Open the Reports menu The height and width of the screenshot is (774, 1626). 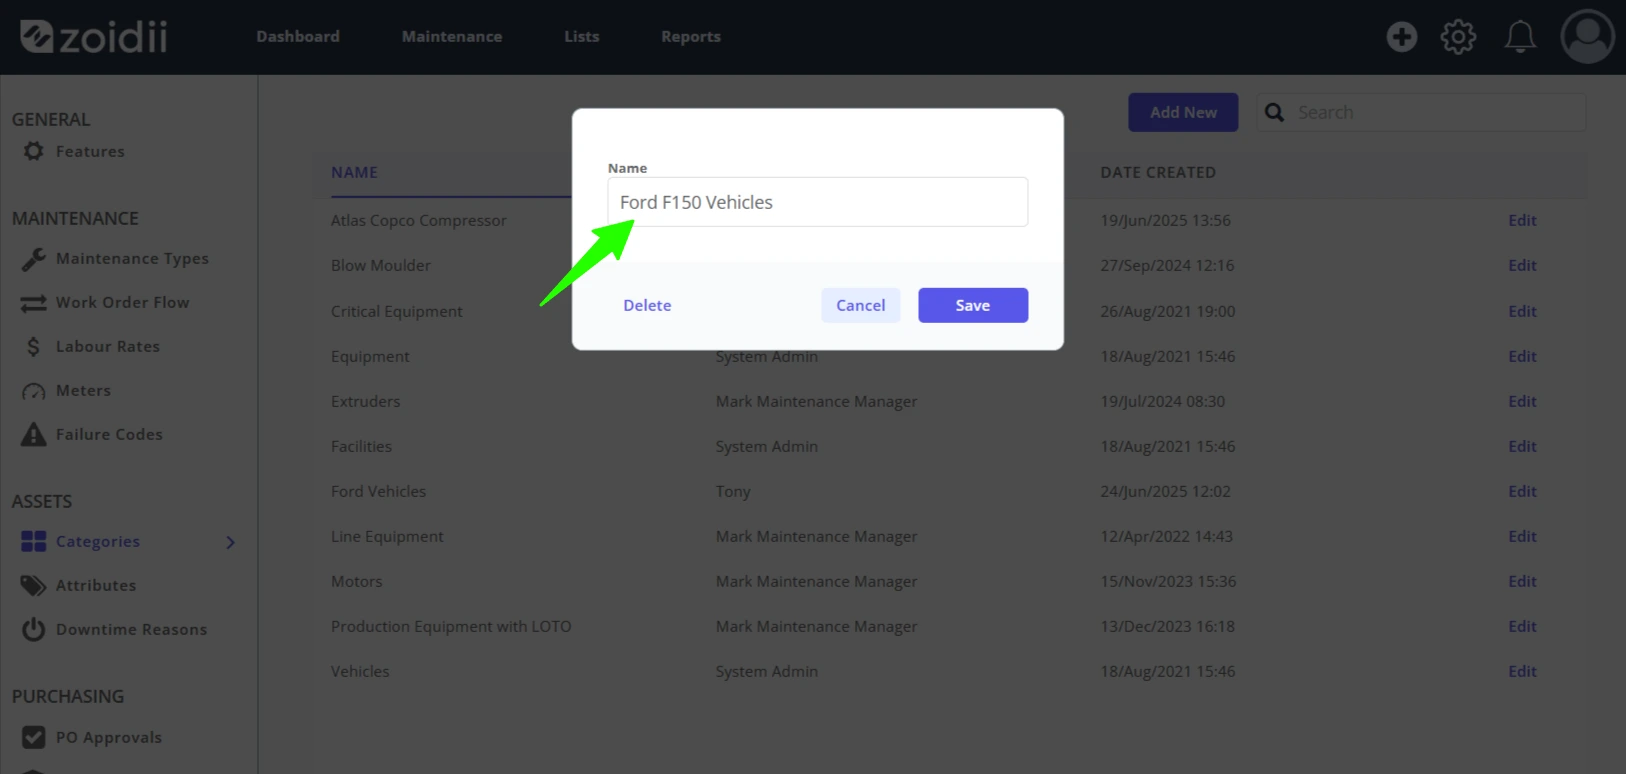pyautogui.click(x=691, y=36)
